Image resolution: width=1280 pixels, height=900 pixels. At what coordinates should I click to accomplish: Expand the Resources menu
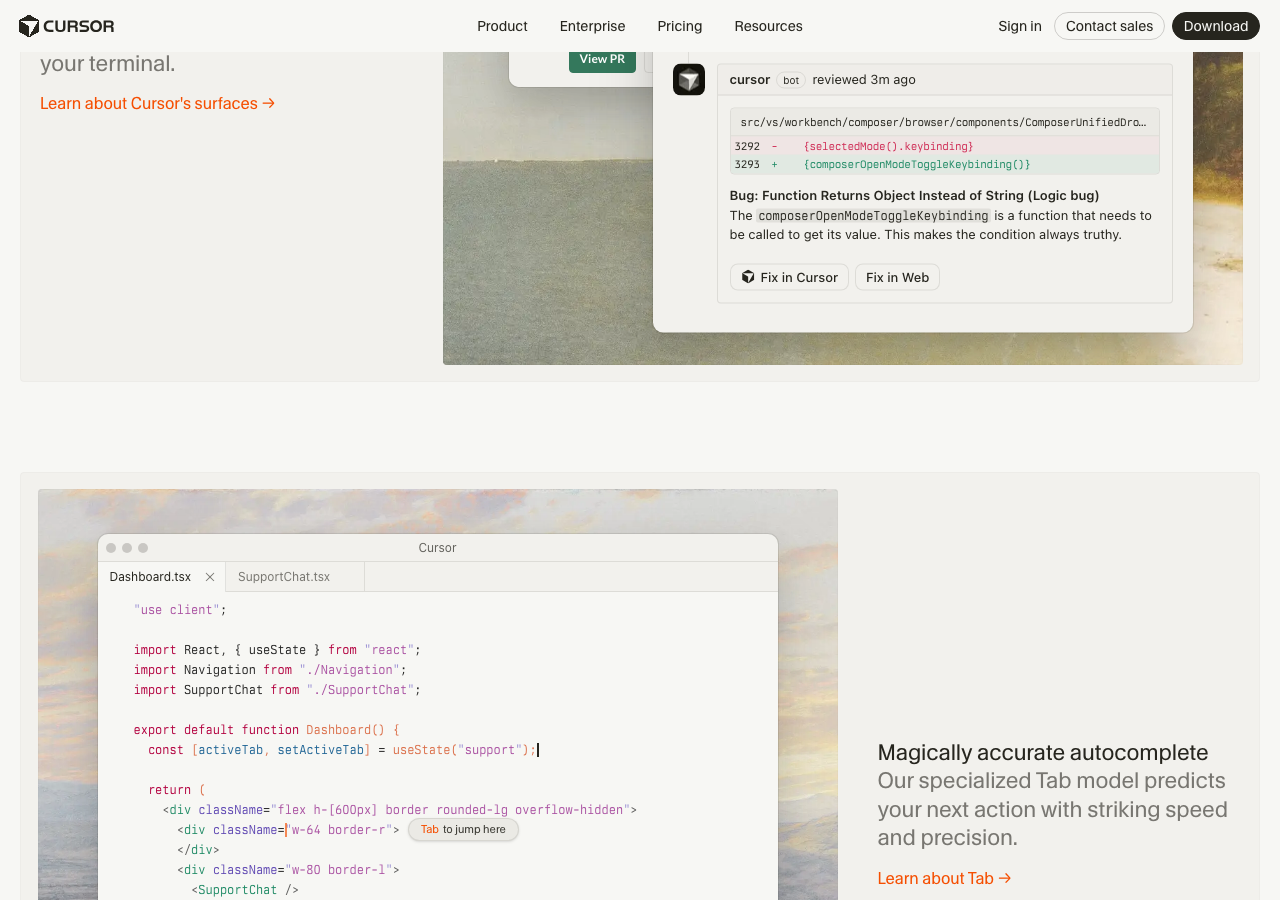coord(768,26)
